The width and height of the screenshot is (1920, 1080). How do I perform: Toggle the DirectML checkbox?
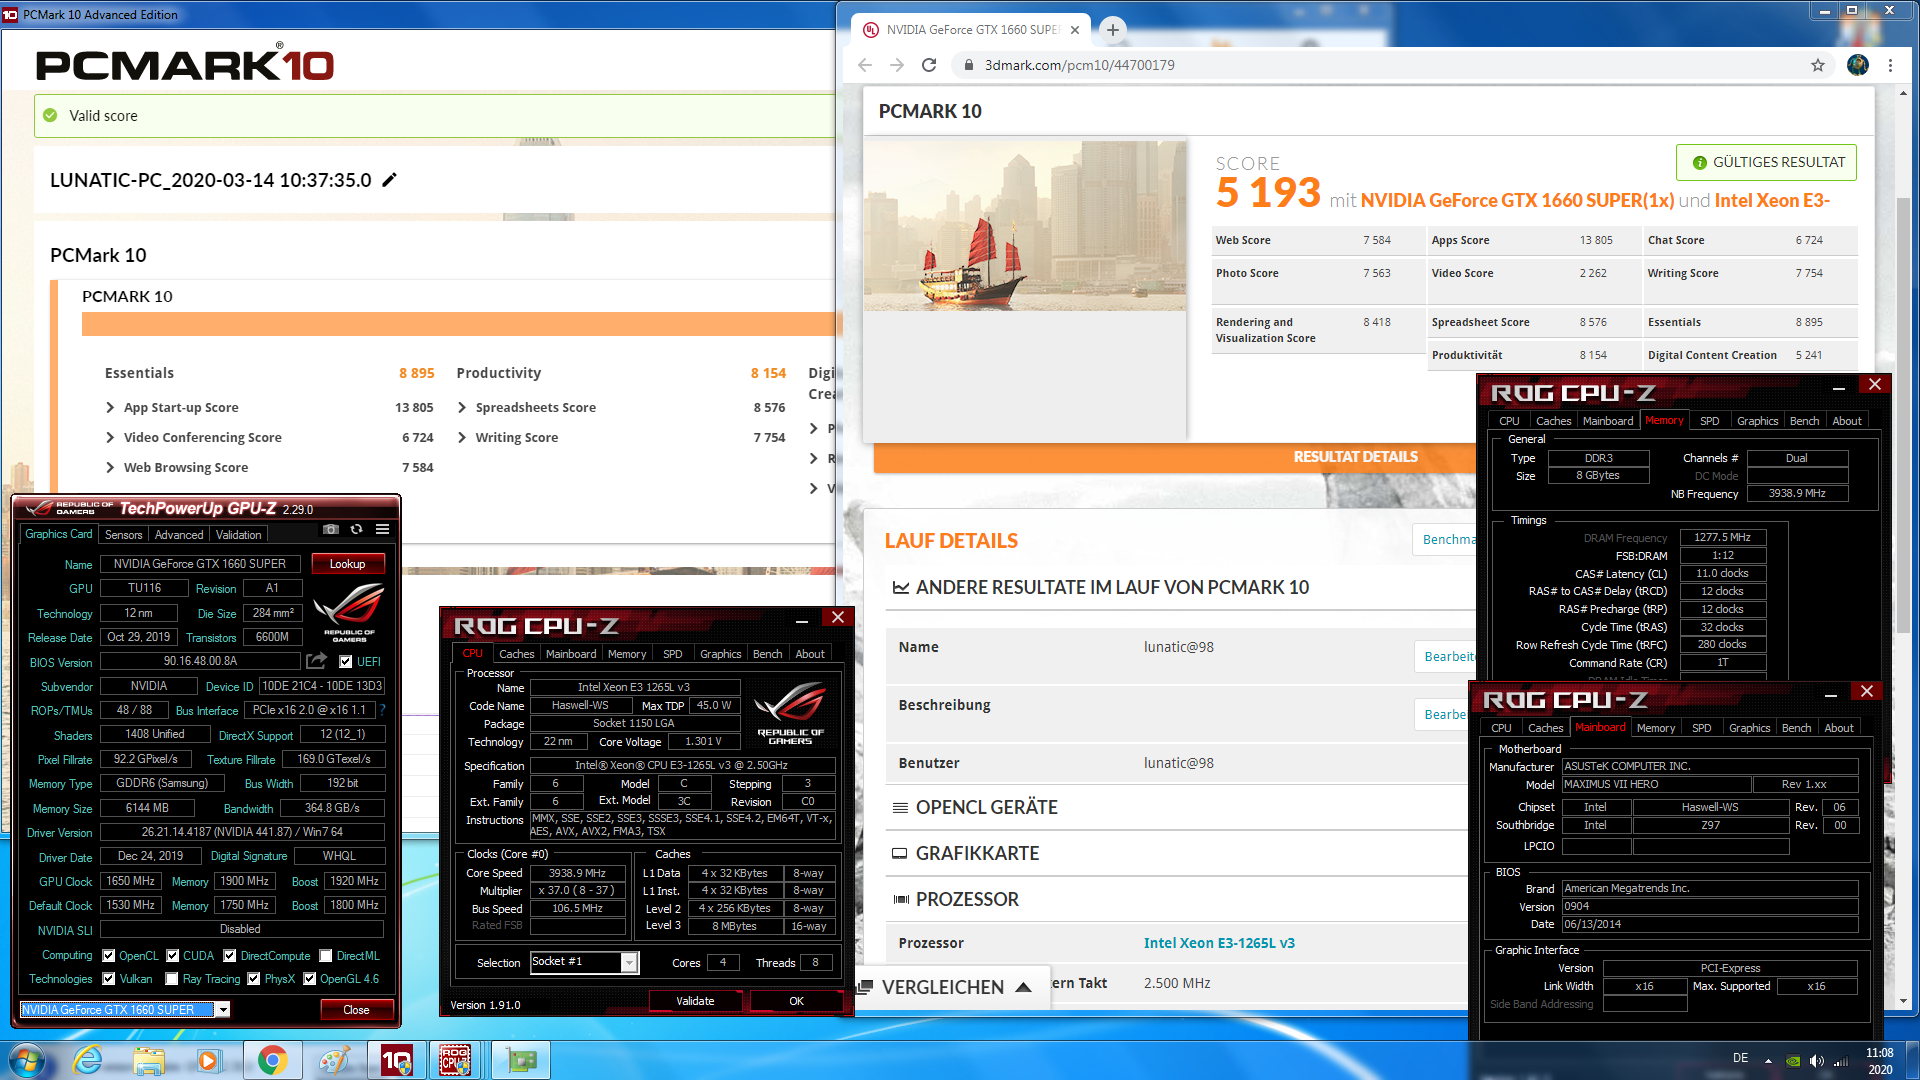pyautogui.click(x=326, y=956)
